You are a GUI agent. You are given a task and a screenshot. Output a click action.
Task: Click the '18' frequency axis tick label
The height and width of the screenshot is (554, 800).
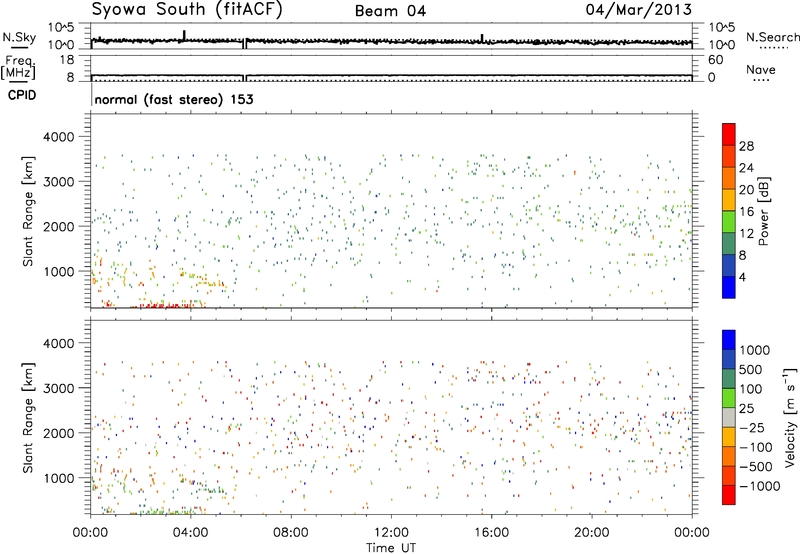pos(67,60)
